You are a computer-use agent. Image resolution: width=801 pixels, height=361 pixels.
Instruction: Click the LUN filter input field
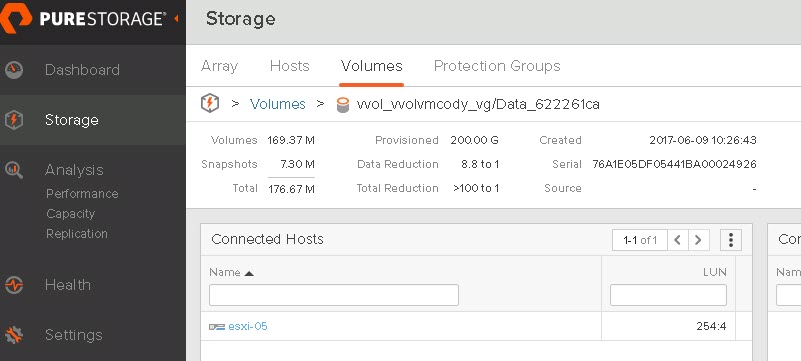coord(668,295)
